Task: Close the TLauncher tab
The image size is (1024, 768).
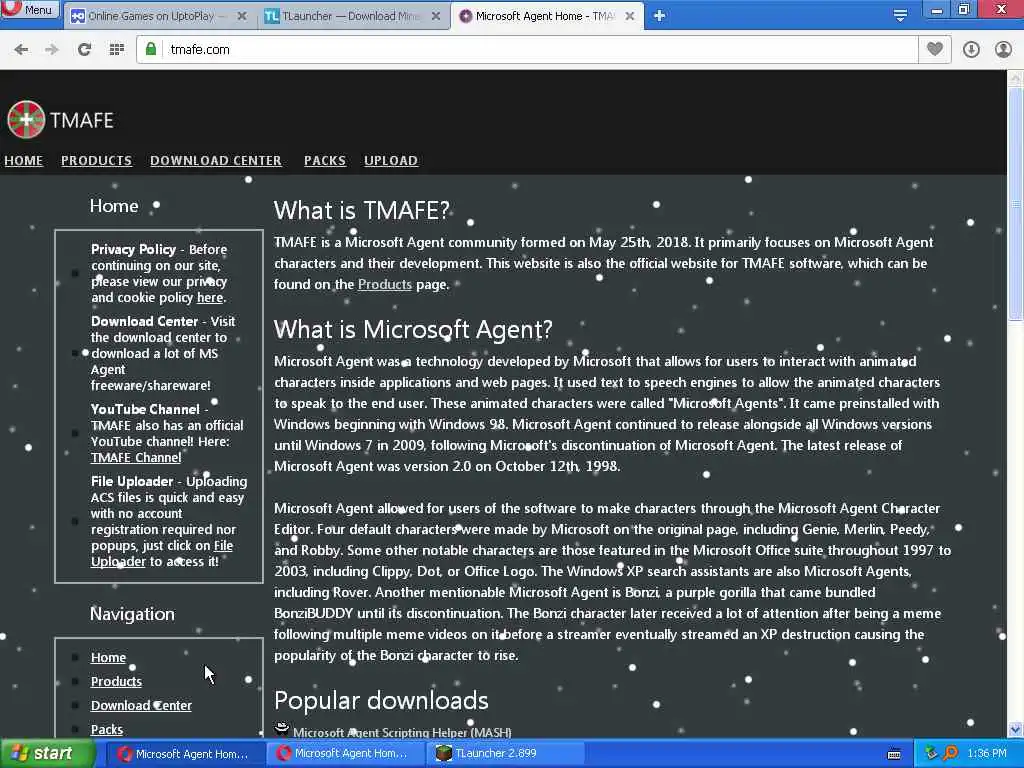Action: (436, 16)
